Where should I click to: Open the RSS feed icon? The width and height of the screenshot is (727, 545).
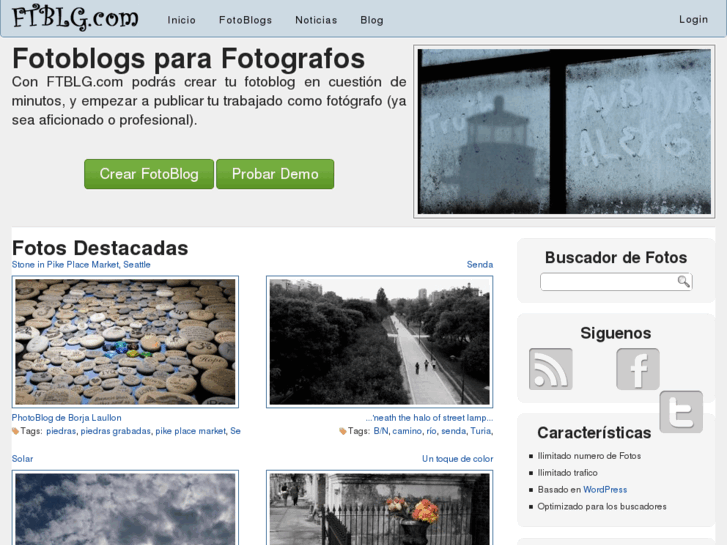pyautogui.click(x=550, y=369)
